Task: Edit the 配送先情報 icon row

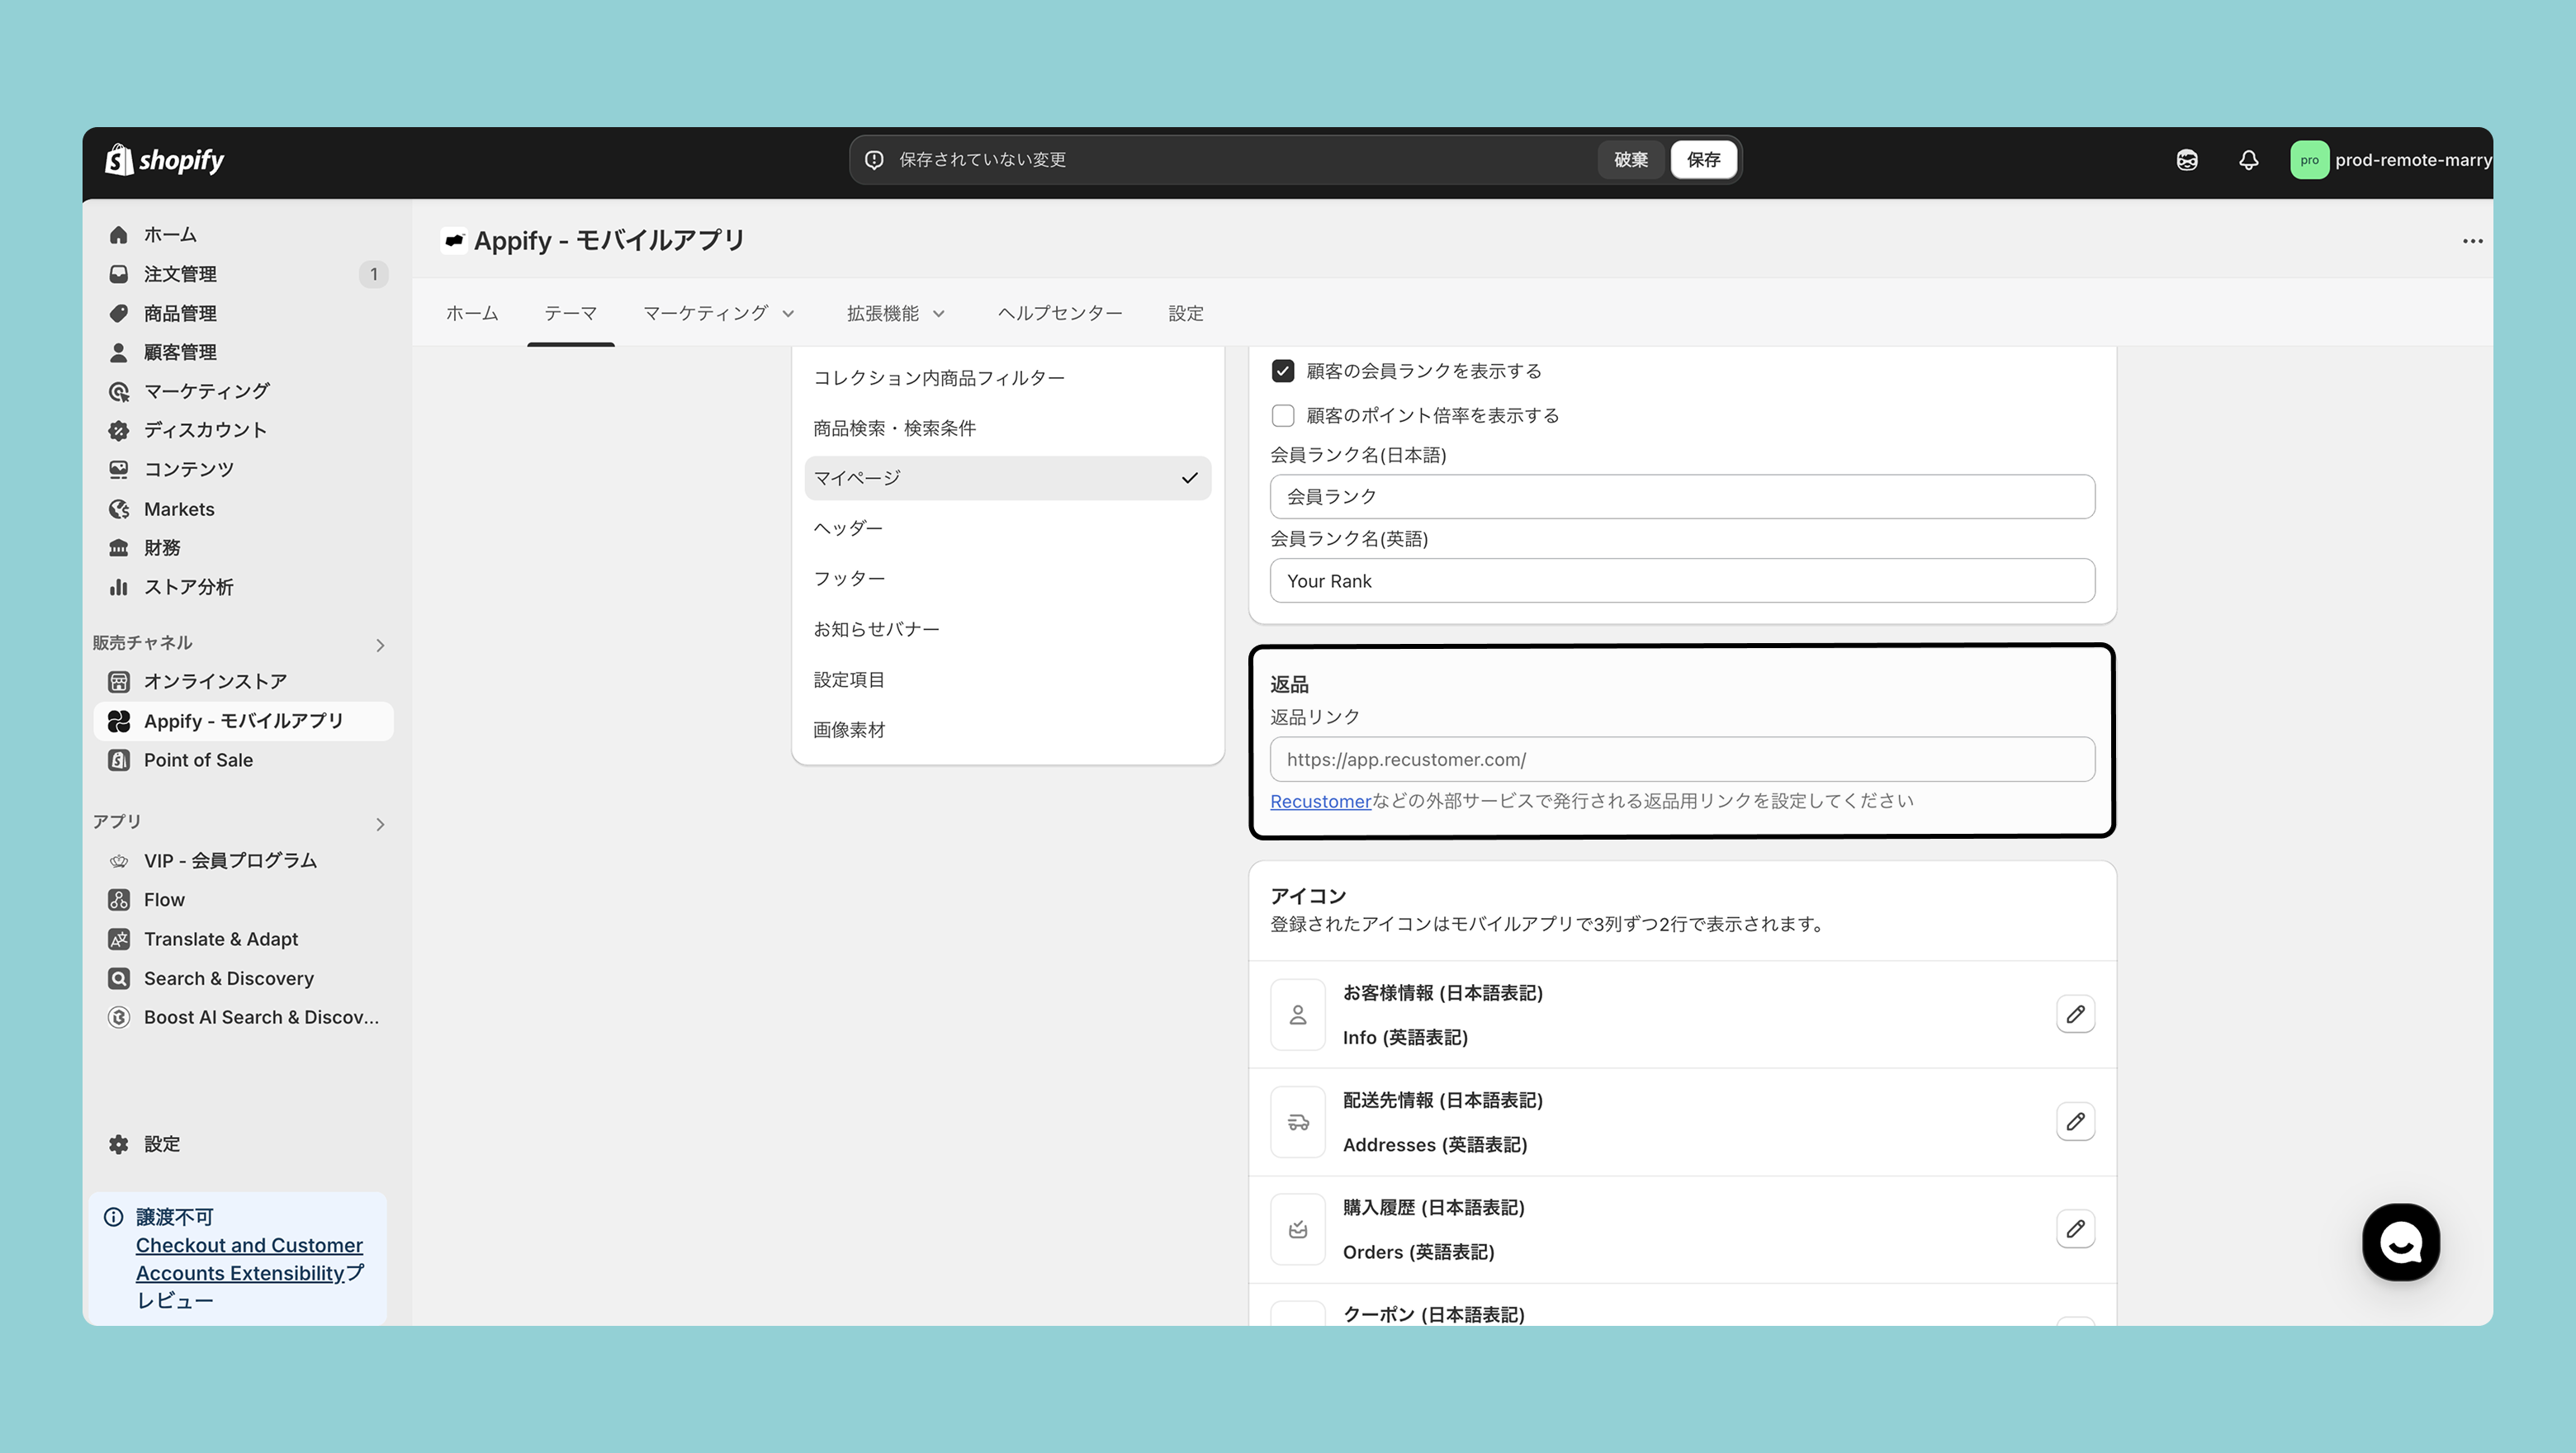Action: tap(2075, 1122)
